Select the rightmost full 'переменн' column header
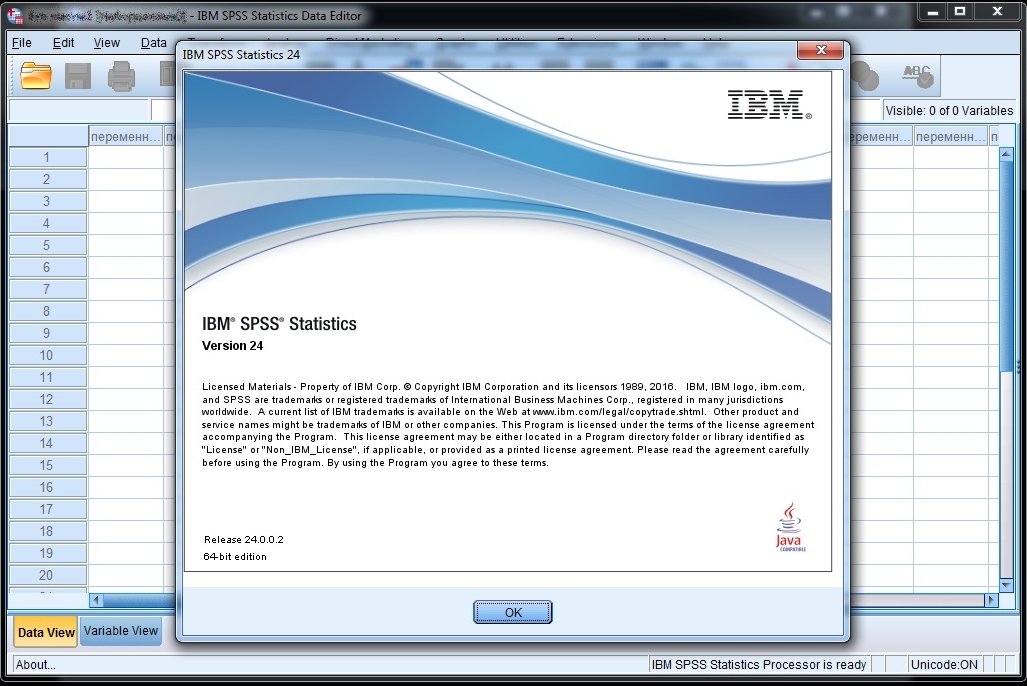 (950, 137)
